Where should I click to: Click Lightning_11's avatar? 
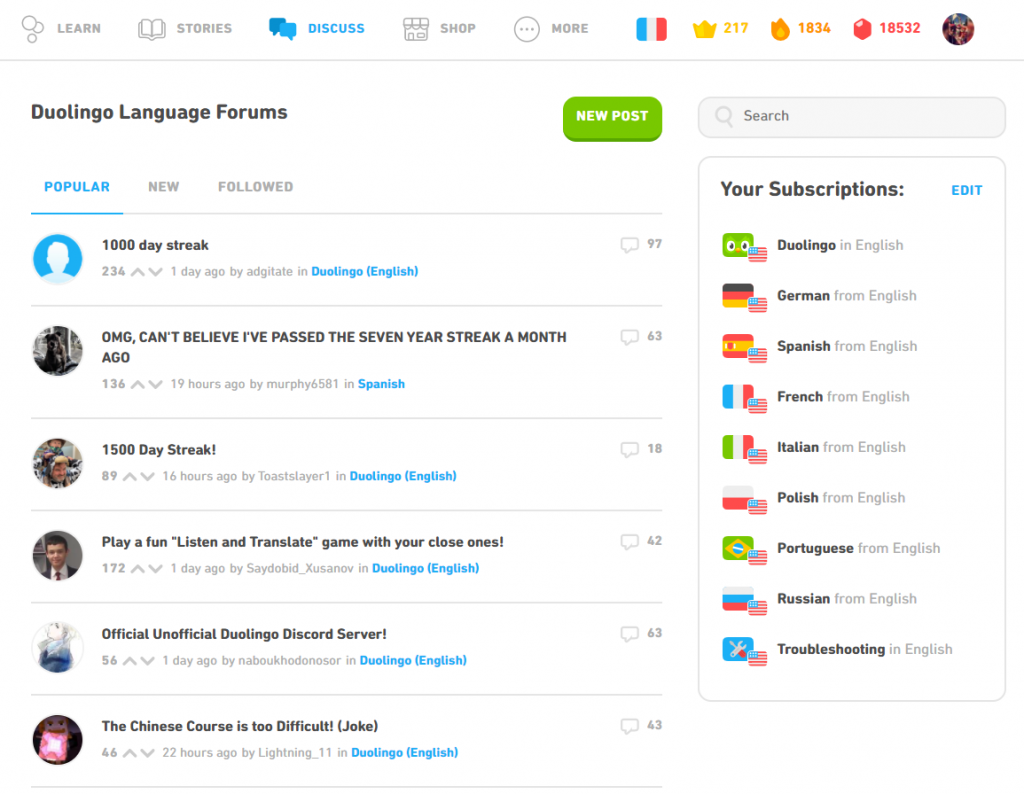tap(57, 740)
